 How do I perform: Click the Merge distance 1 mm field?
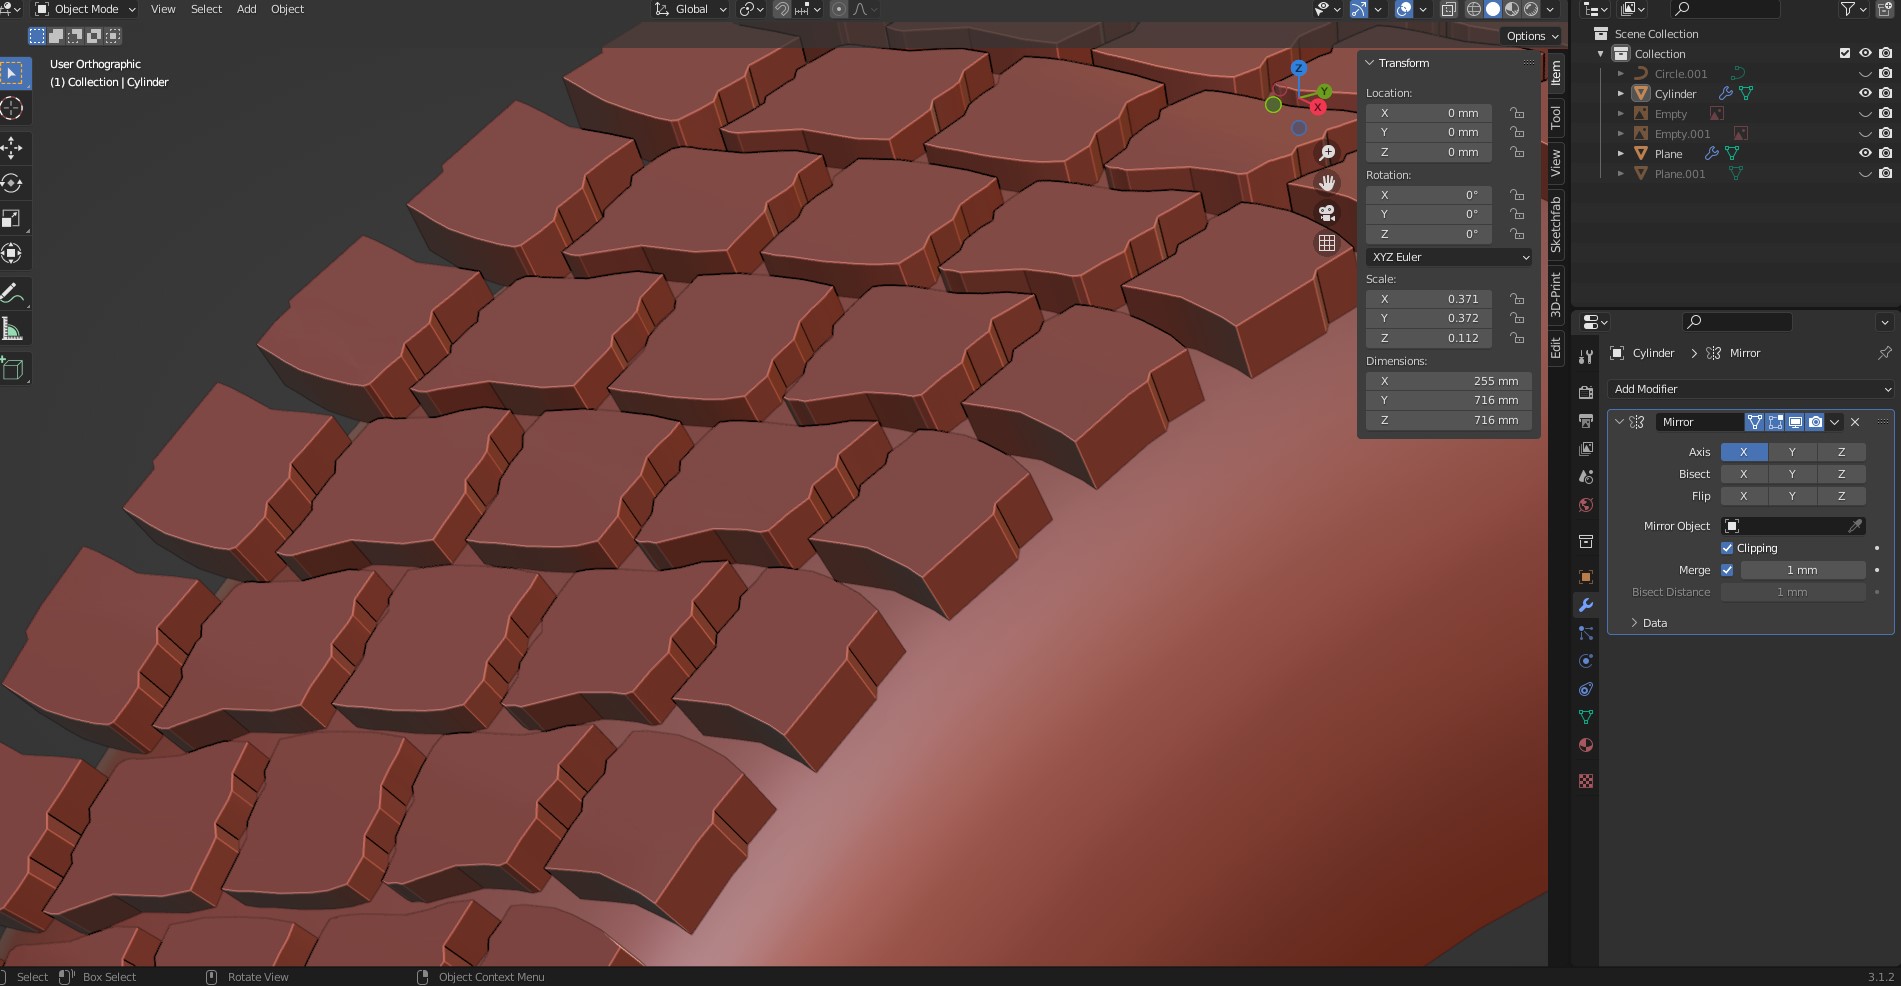coord(1802,570)
